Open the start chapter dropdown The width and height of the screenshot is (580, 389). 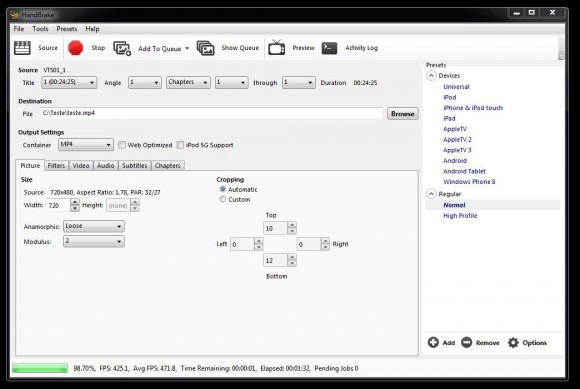231,82
